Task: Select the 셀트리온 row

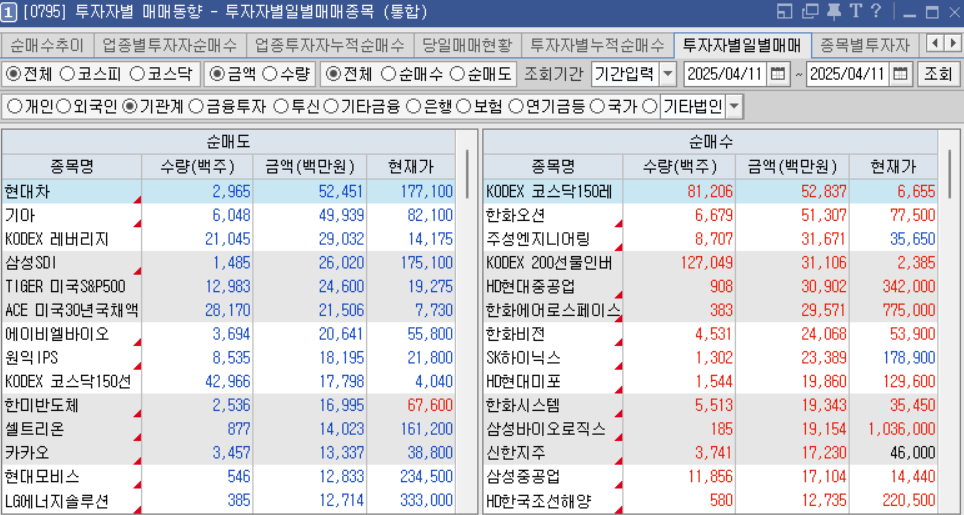Action: coord(228,429)
